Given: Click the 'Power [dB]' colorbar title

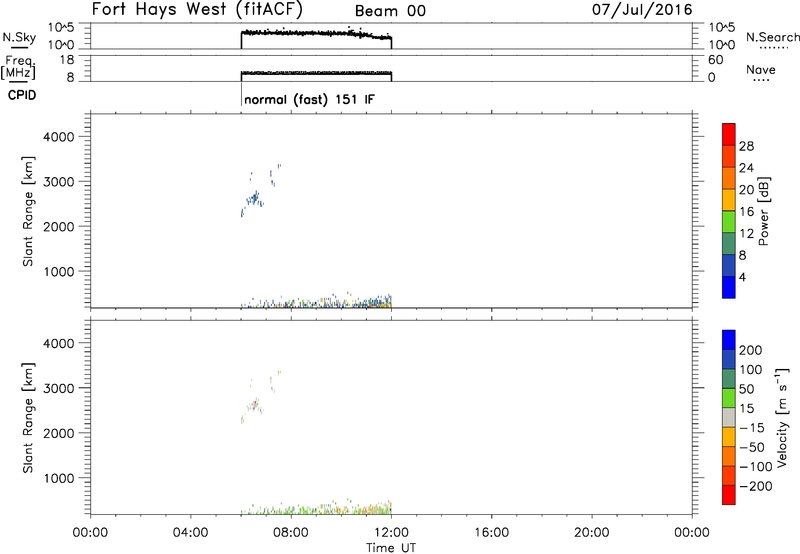Looking at the screenshot, I should coord(763,211).
